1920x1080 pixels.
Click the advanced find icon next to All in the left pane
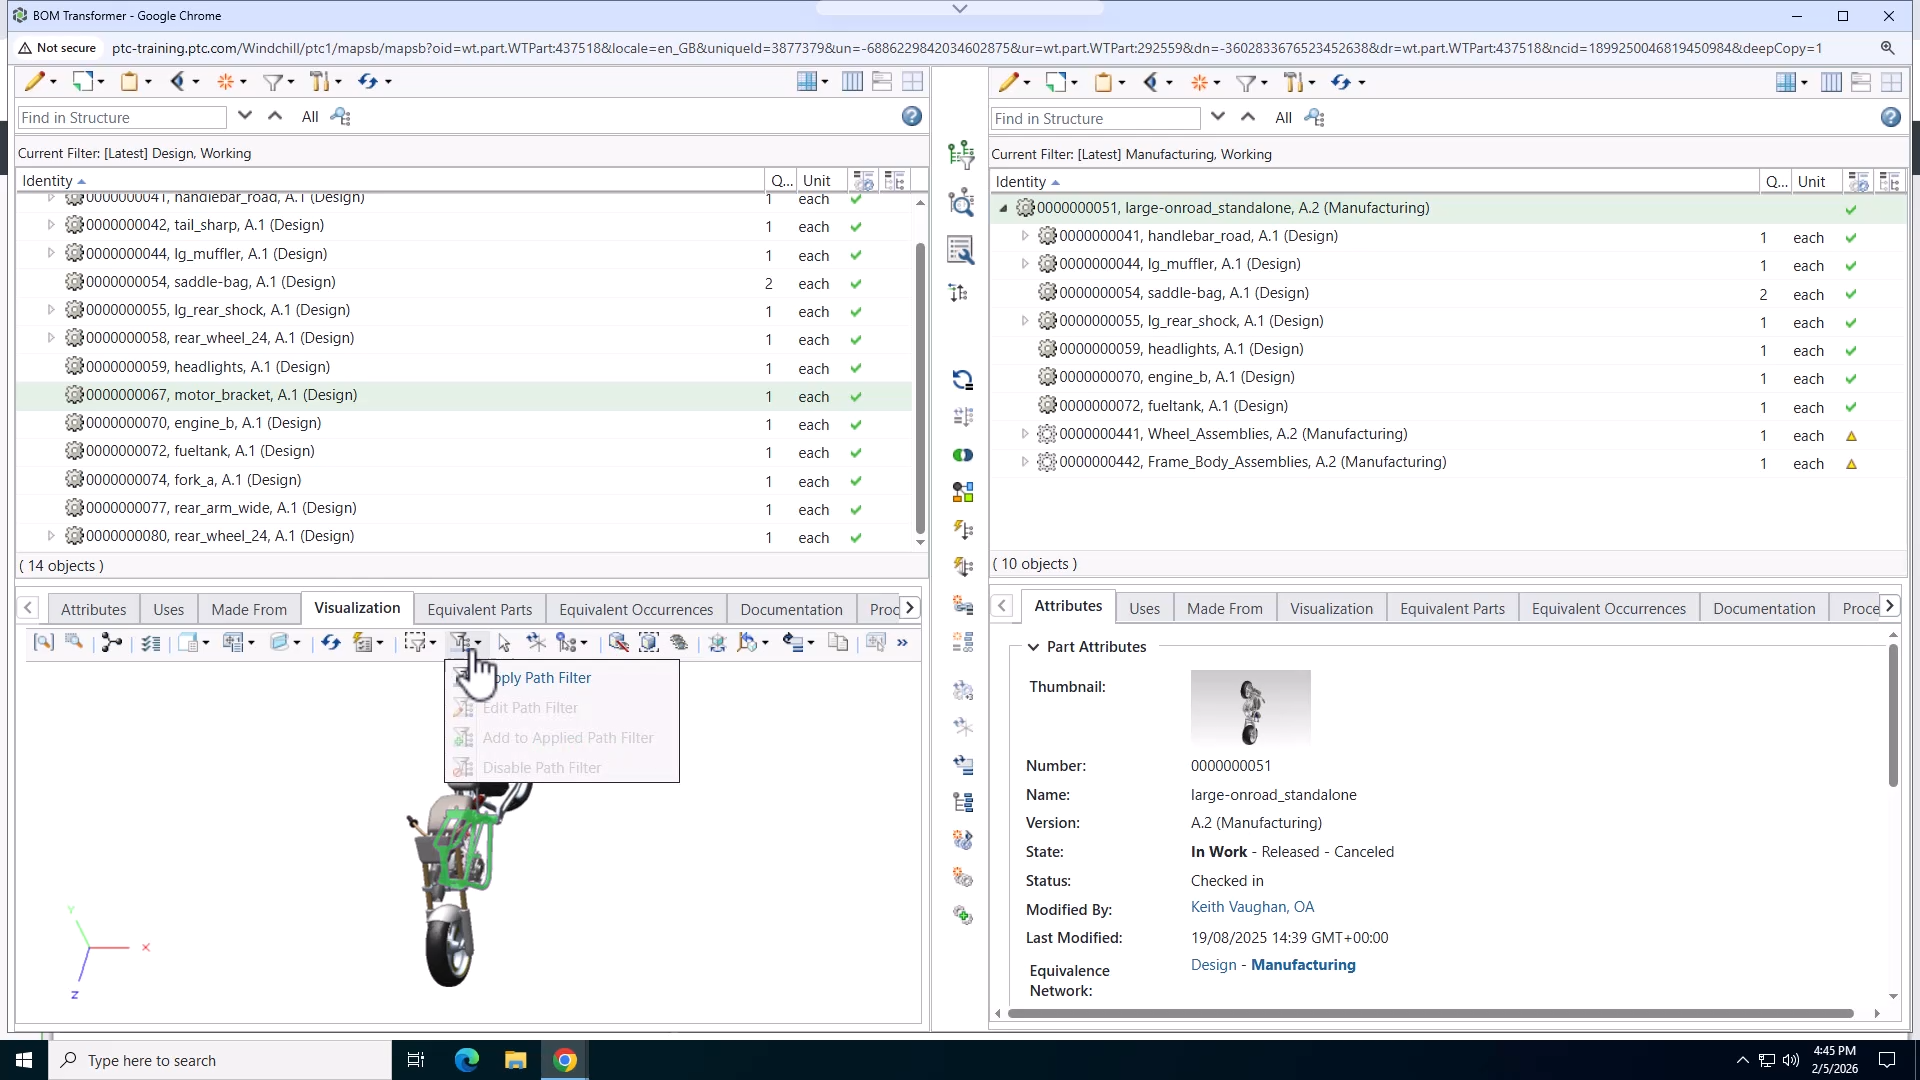340,117
